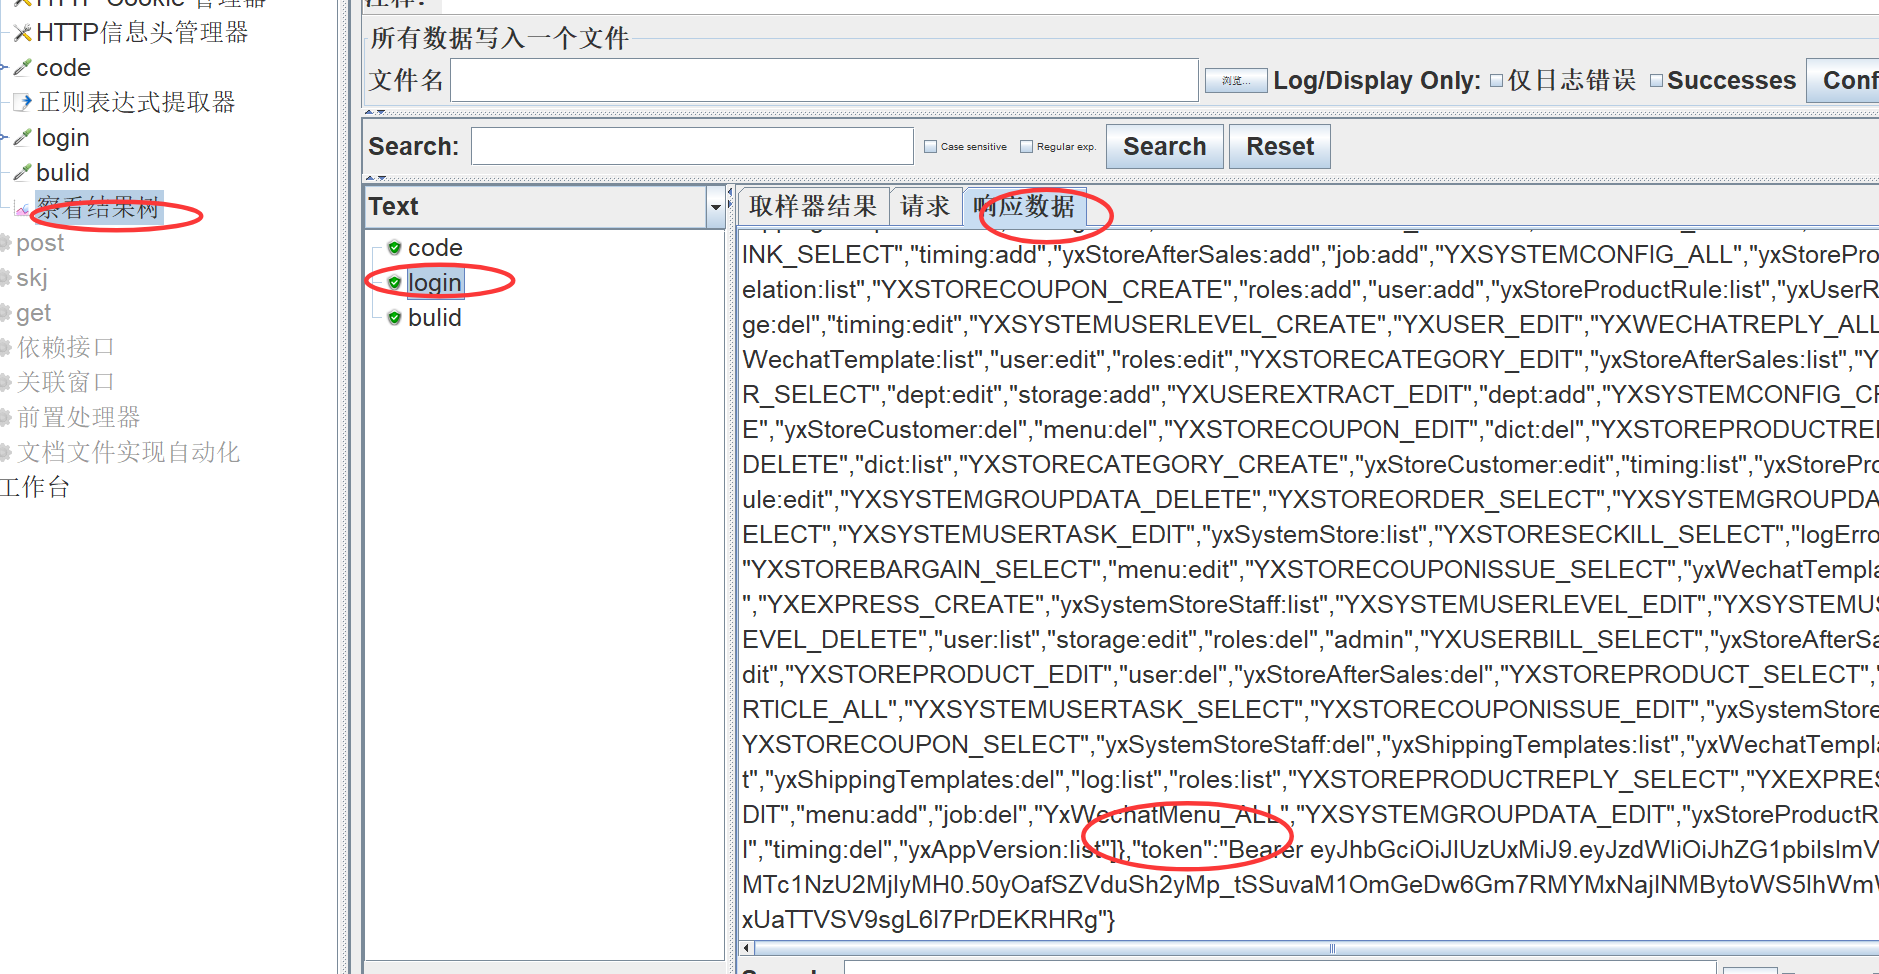1879x974 pixels.
Task: Select the code sampler in the test plan tree
Action: (x=63, y=68)
